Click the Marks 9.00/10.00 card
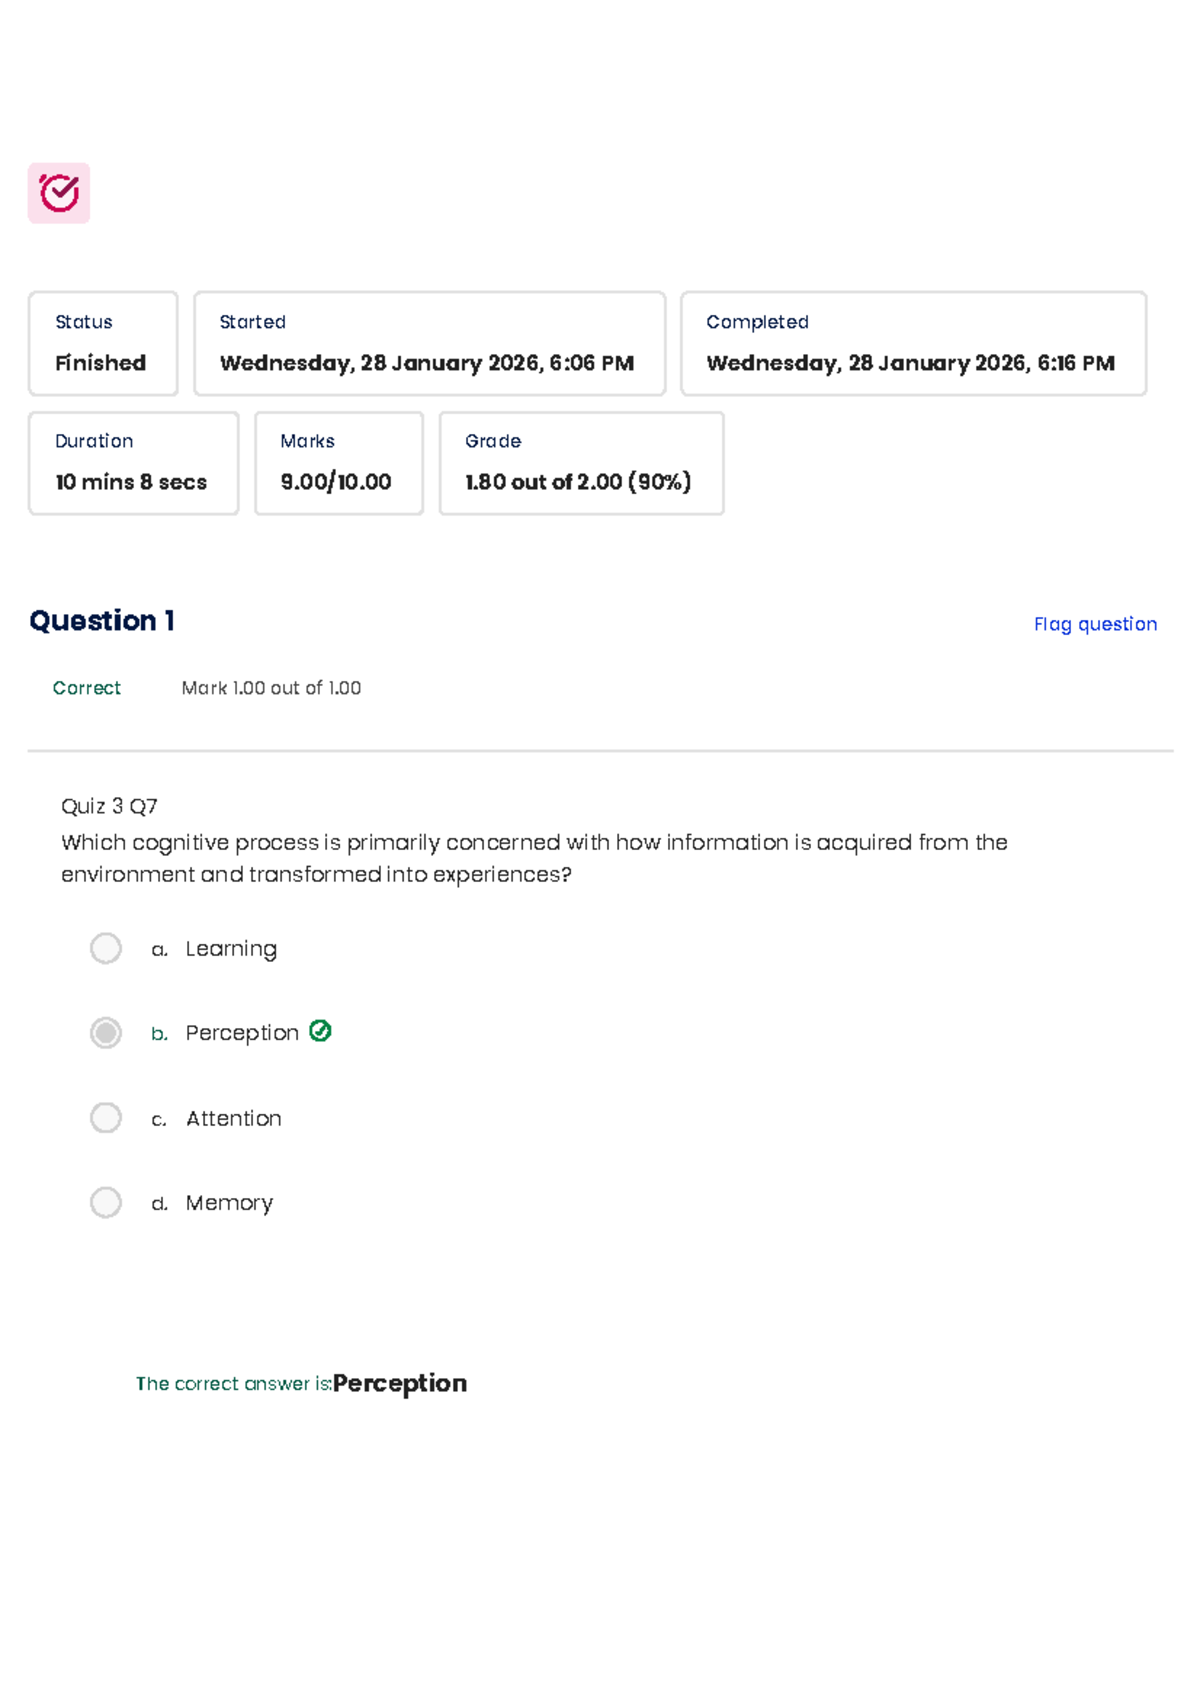 coord(339,463)
